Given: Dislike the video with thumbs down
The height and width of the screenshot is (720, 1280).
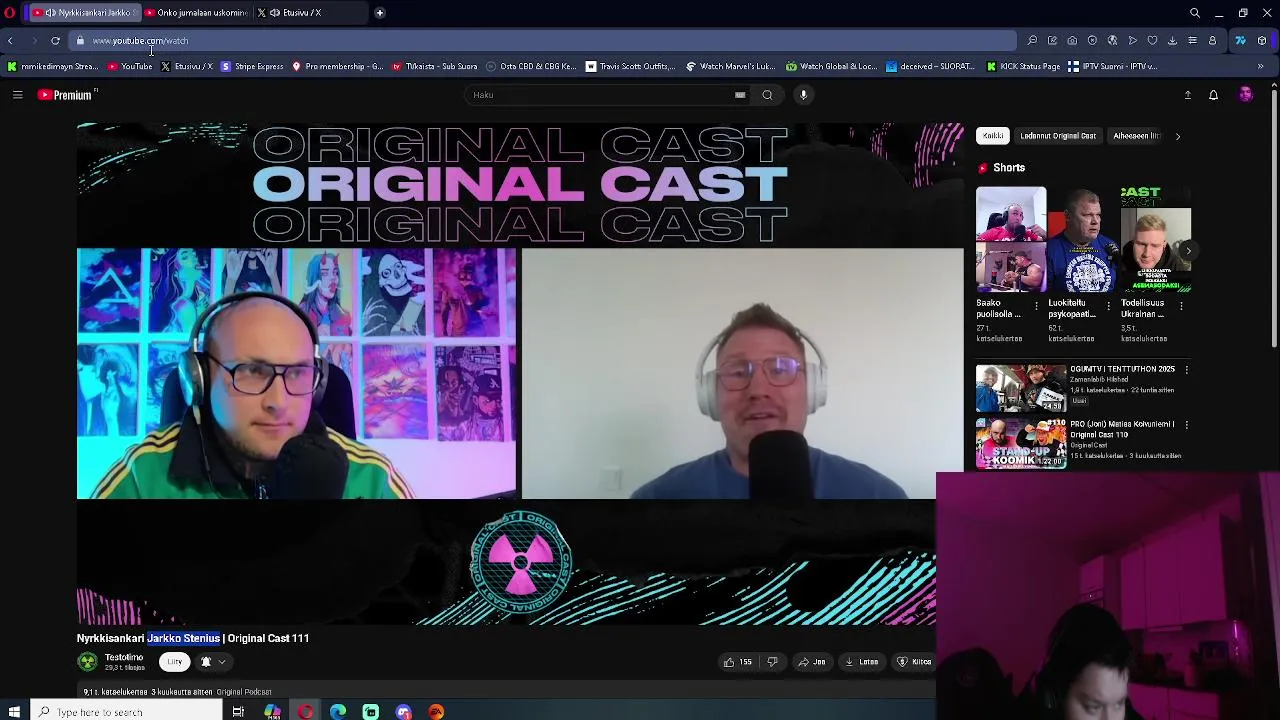Looking at the screenshot, I should (772, 662).
